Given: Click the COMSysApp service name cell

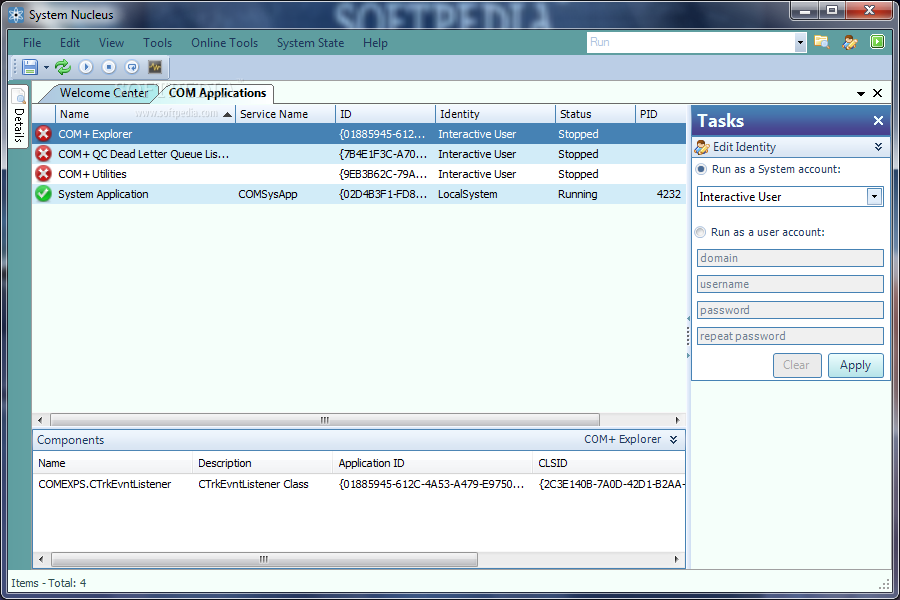Looking at the screenshot, I should (268, 194).
